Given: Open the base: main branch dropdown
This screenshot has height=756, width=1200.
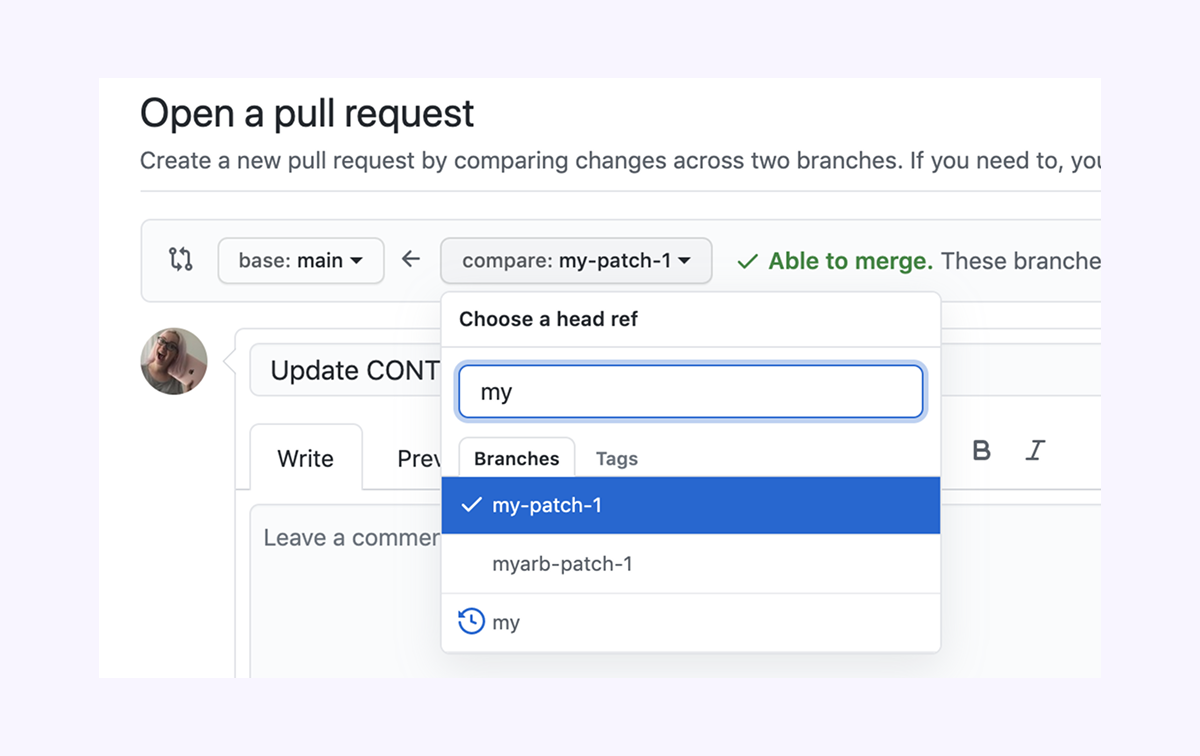Looking at the screenshot, I should coord(301,261).
